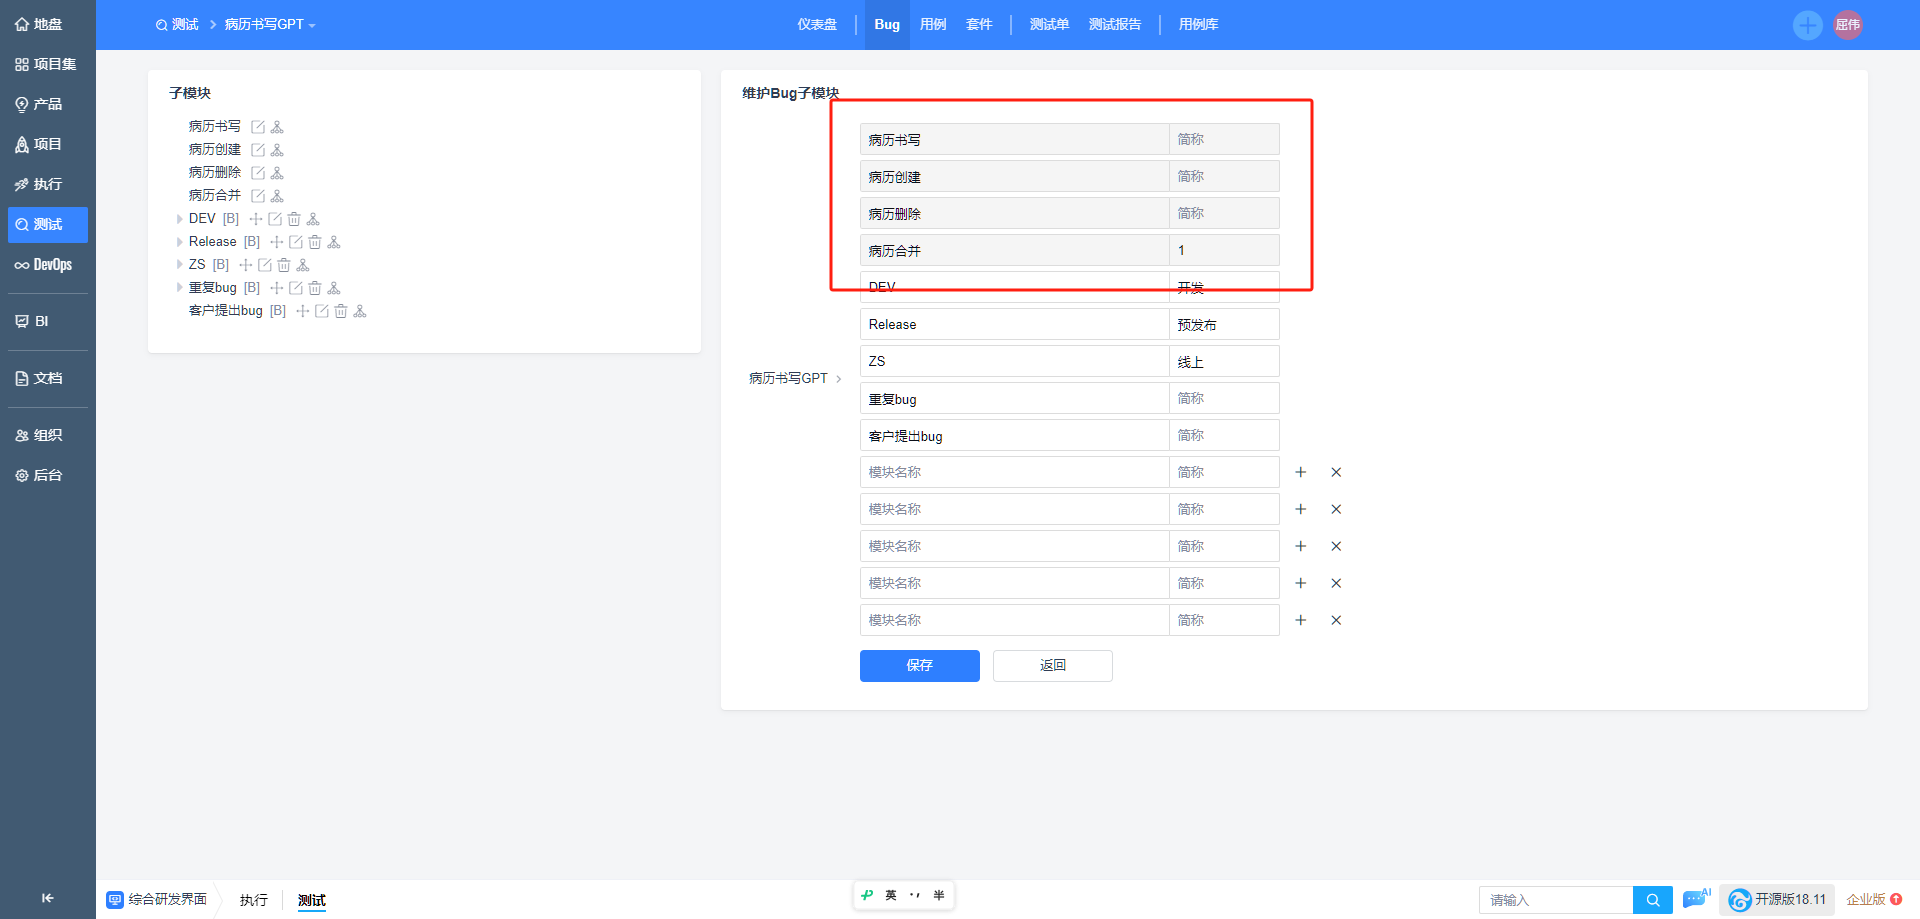Open the 测试报告 tab
This screenshot has height=919, width=1920.
pos(1115,25)
